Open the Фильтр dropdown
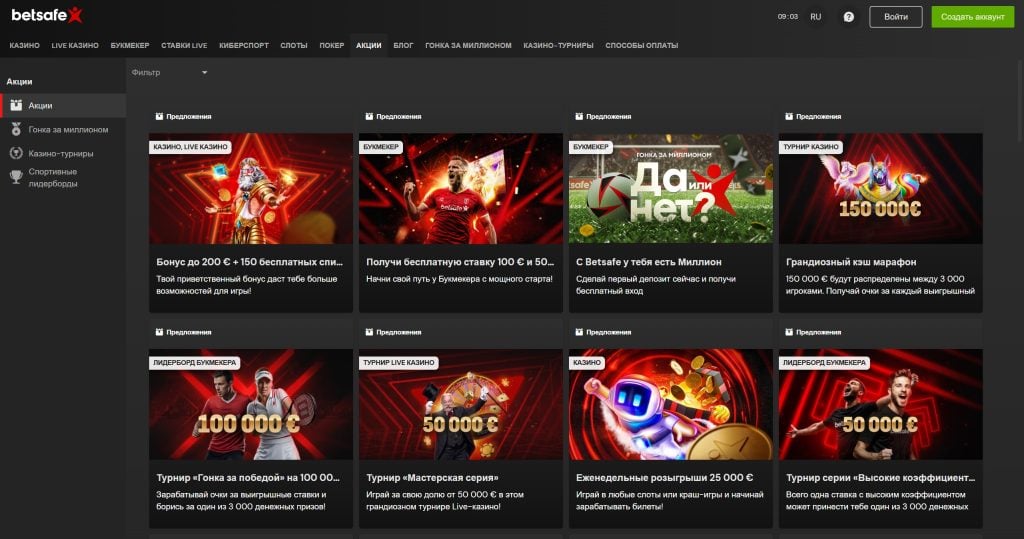This screenshot has width=1024, height=539. [x=169, y=73]
